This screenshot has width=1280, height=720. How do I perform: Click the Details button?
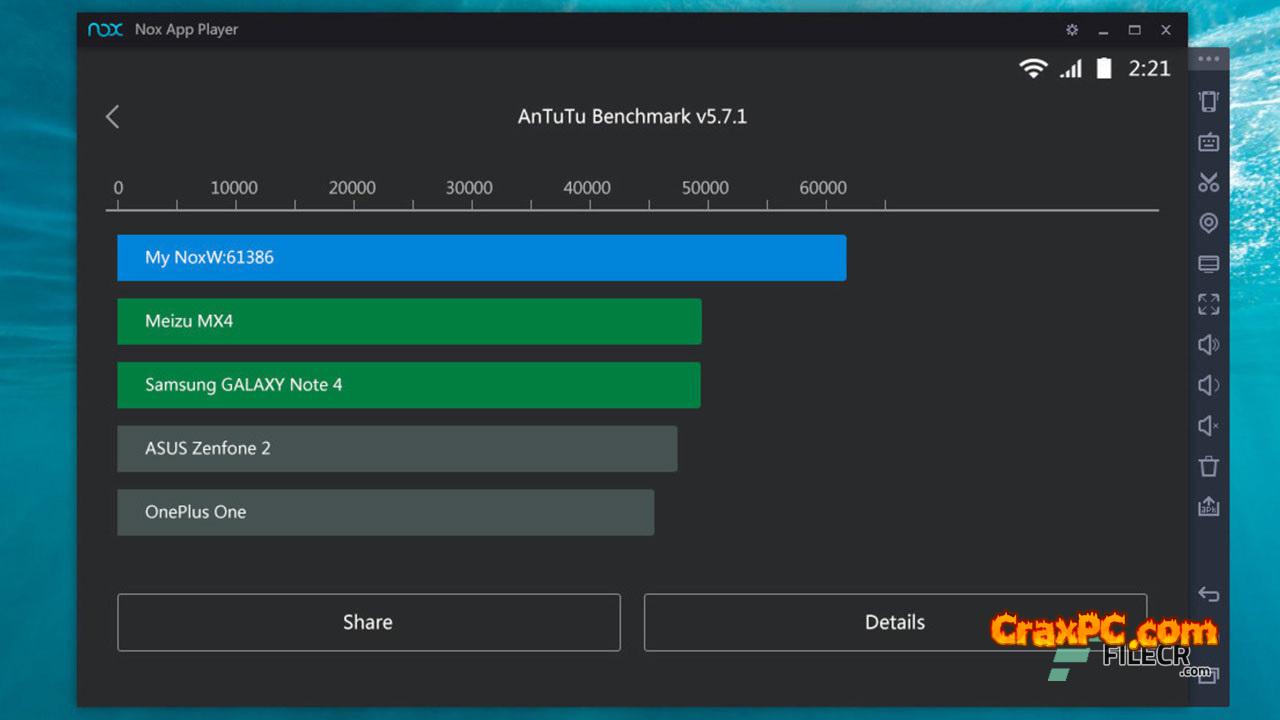coord(894,622)
